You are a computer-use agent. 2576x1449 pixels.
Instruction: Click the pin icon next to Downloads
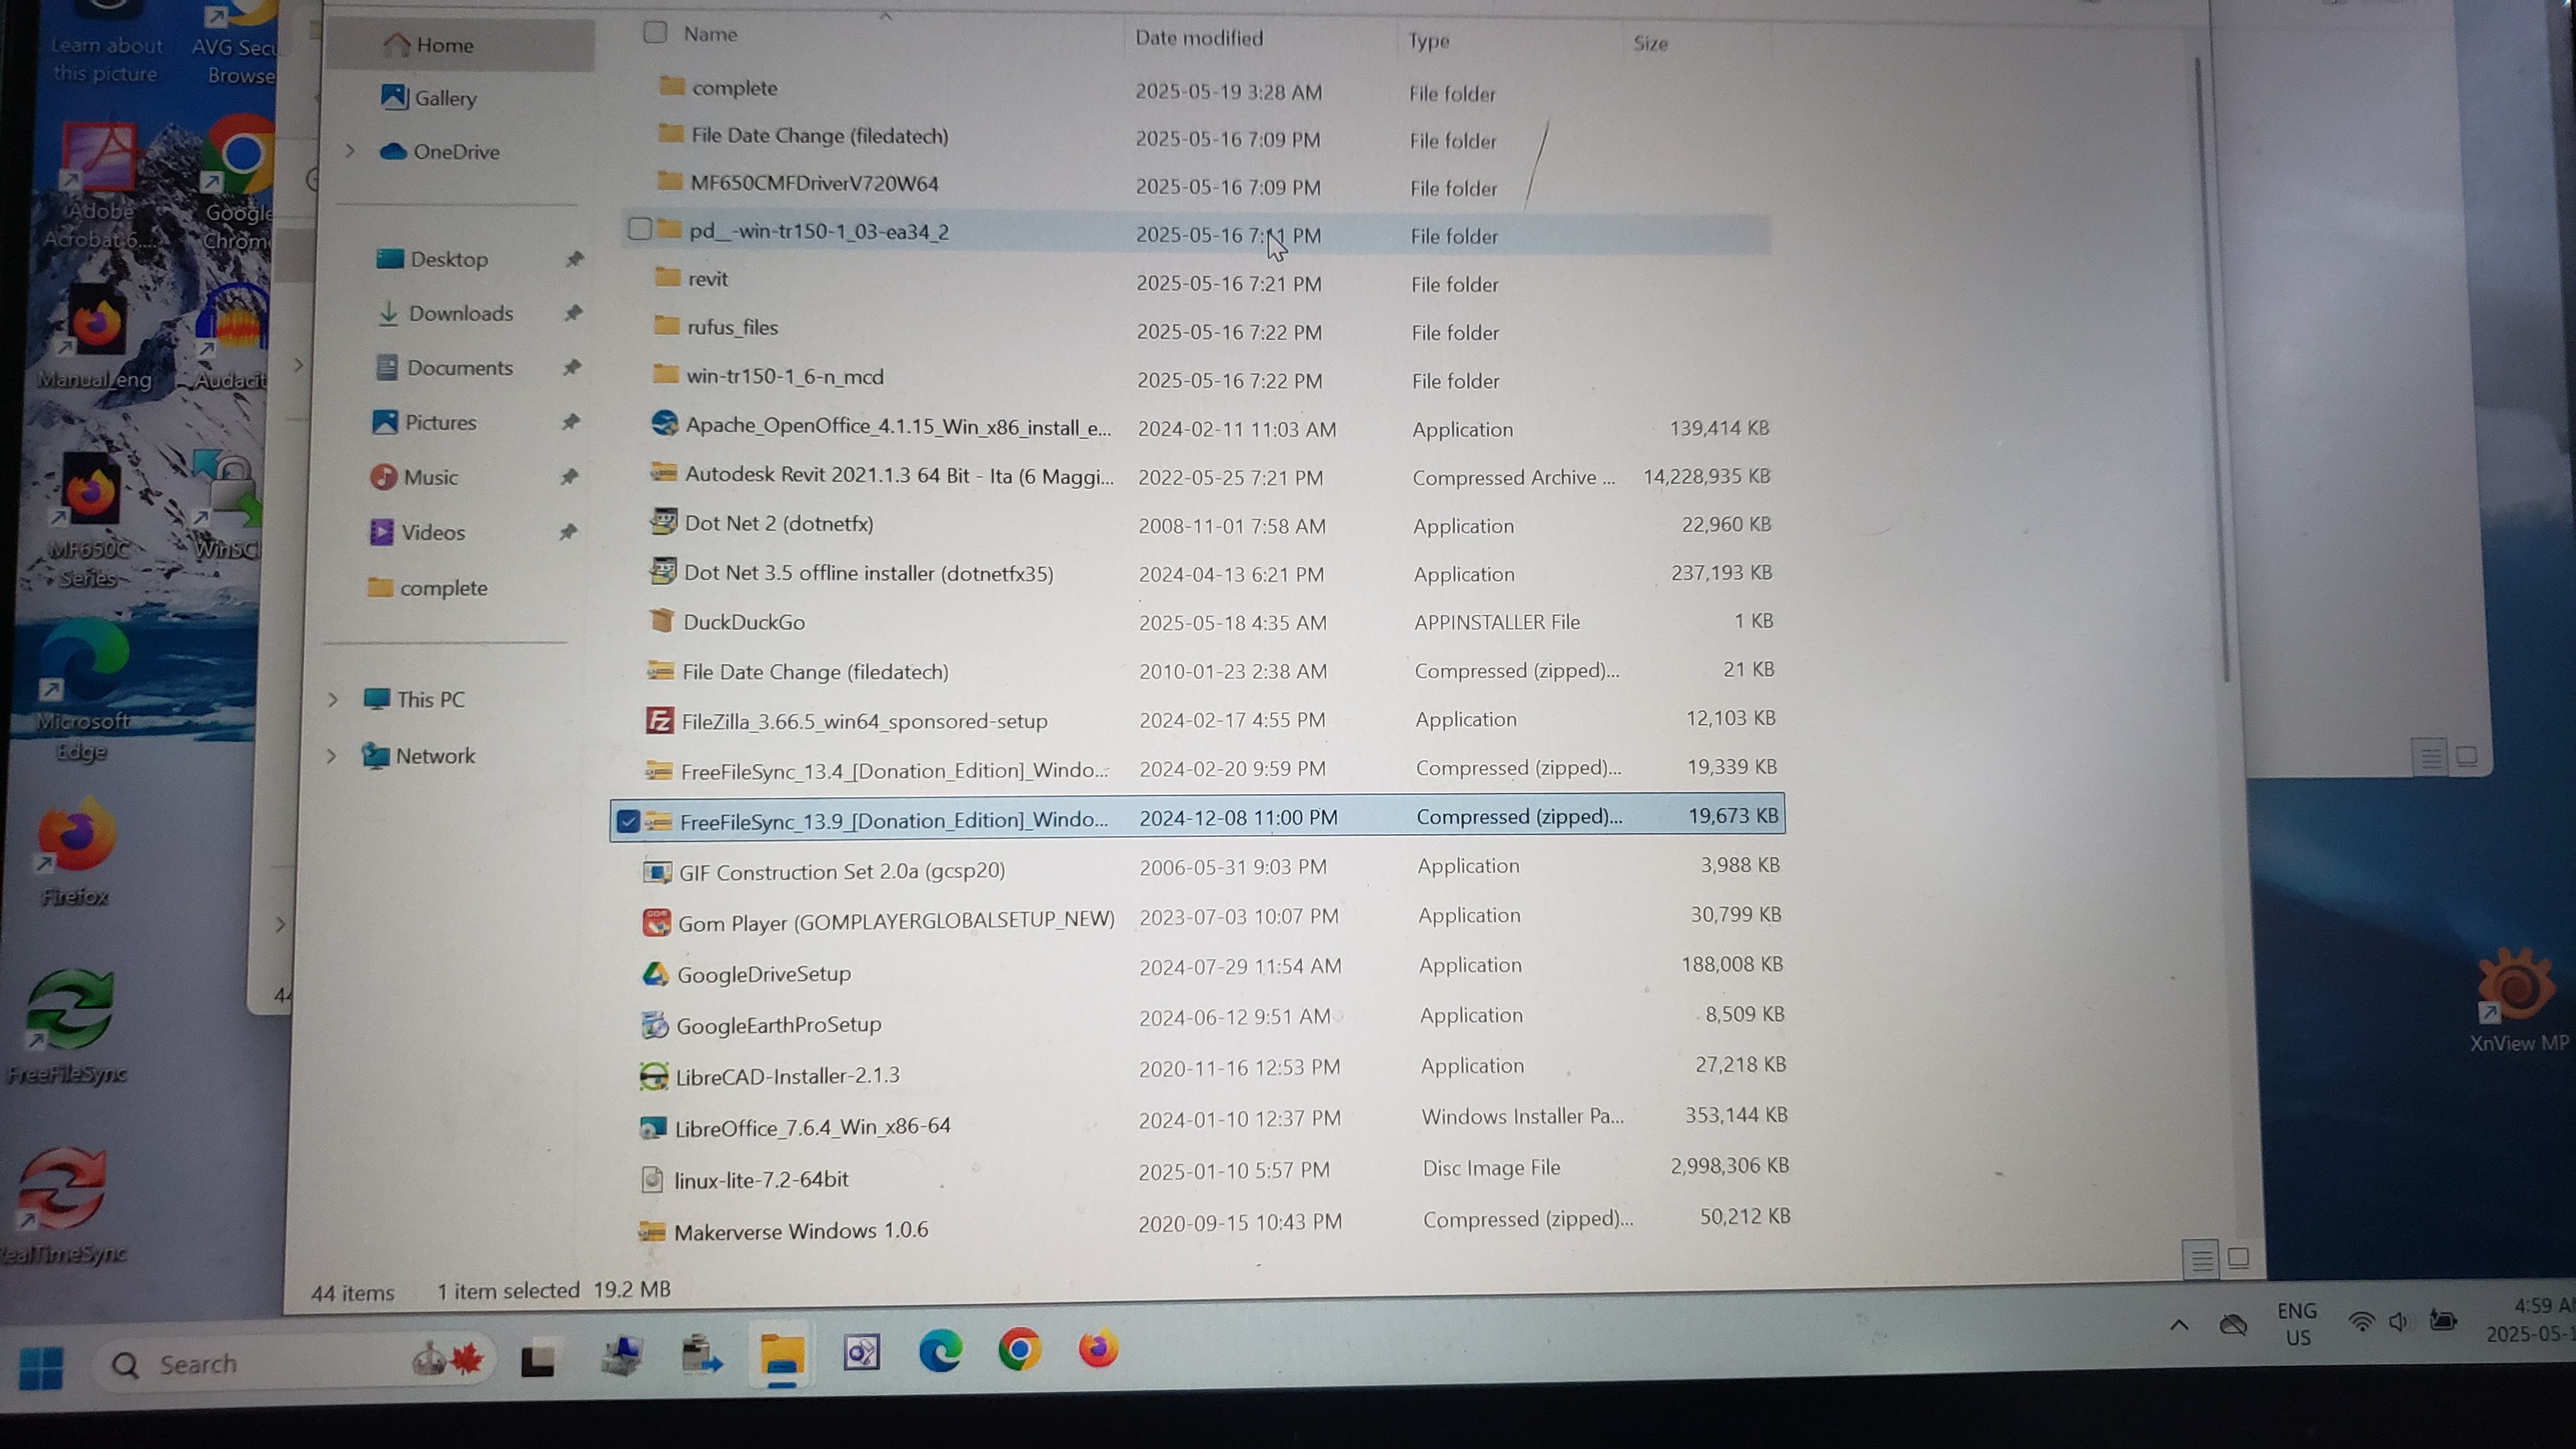(x=573, y=313)
